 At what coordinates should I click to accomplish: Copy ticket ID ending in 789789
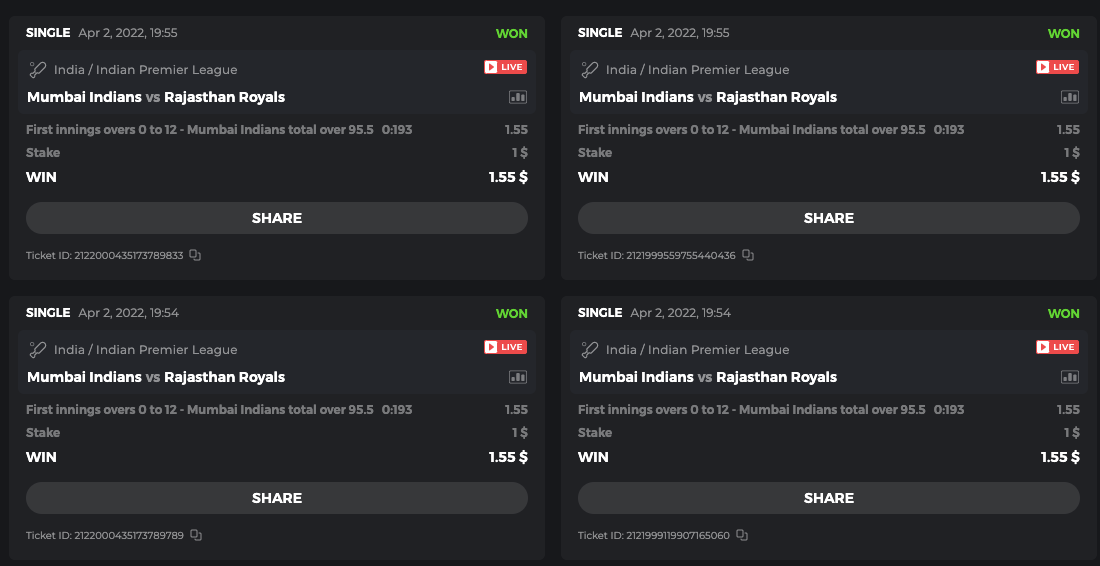pyautogui.click(x=196, y=535)
